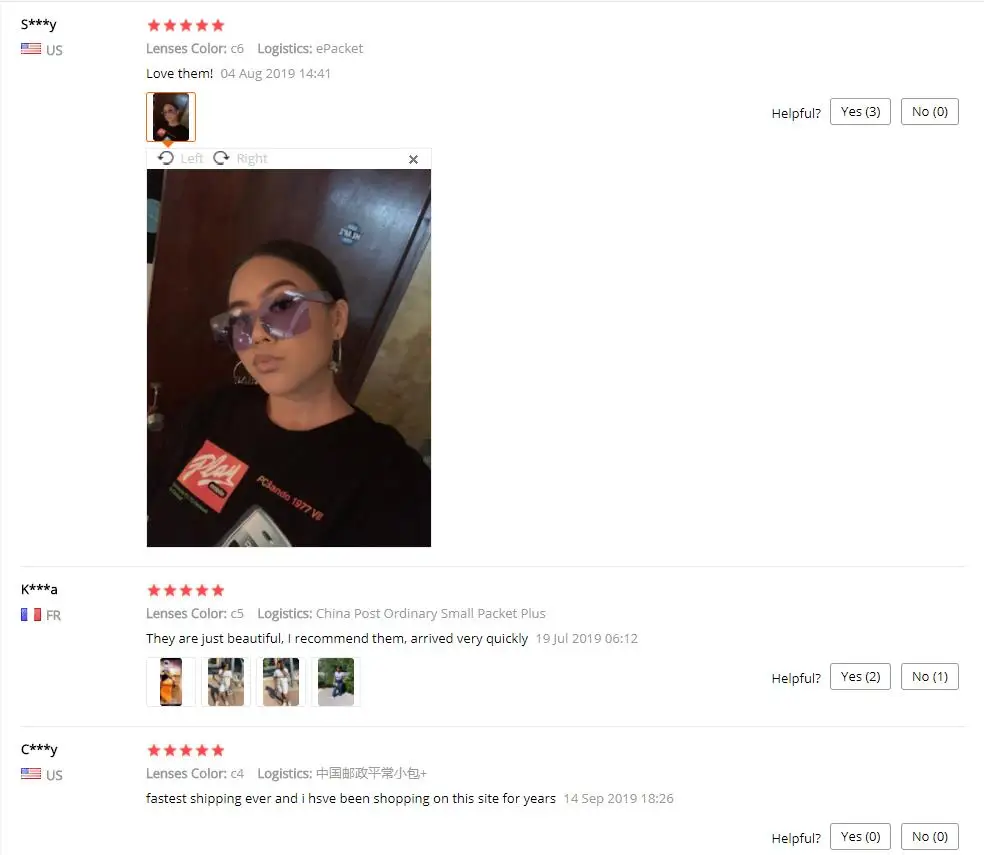Mark C***y's review helpful with Yes (0)
The width and height of the screenshot is (984, 855).
[x=860, y=836]
